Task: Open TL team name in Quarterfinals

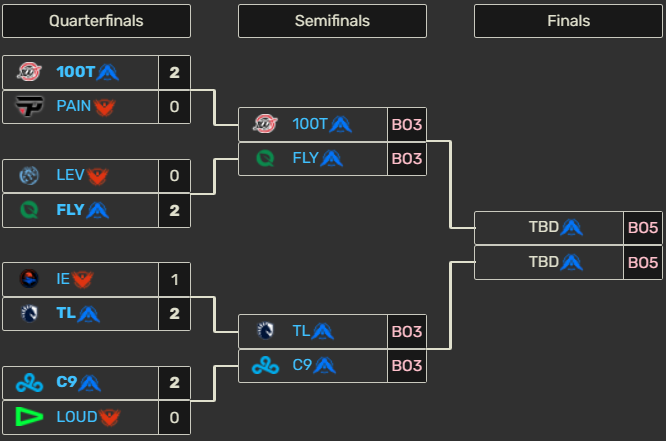Action: 66,314
